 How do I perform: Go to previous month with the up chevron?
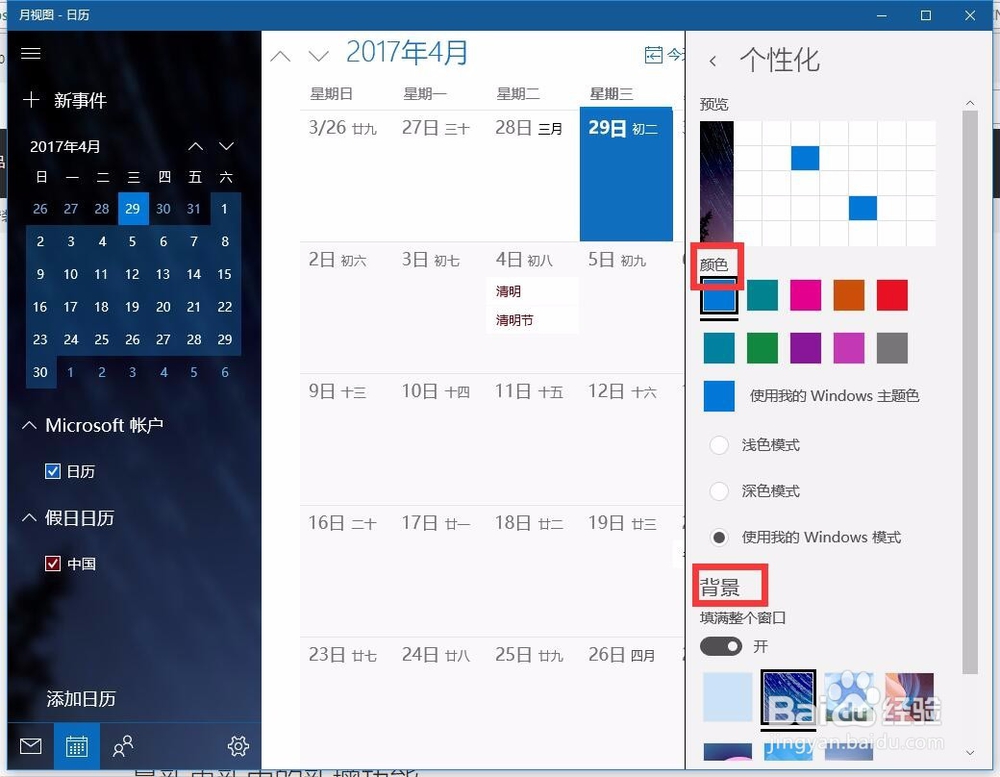(x=280, y=56)
